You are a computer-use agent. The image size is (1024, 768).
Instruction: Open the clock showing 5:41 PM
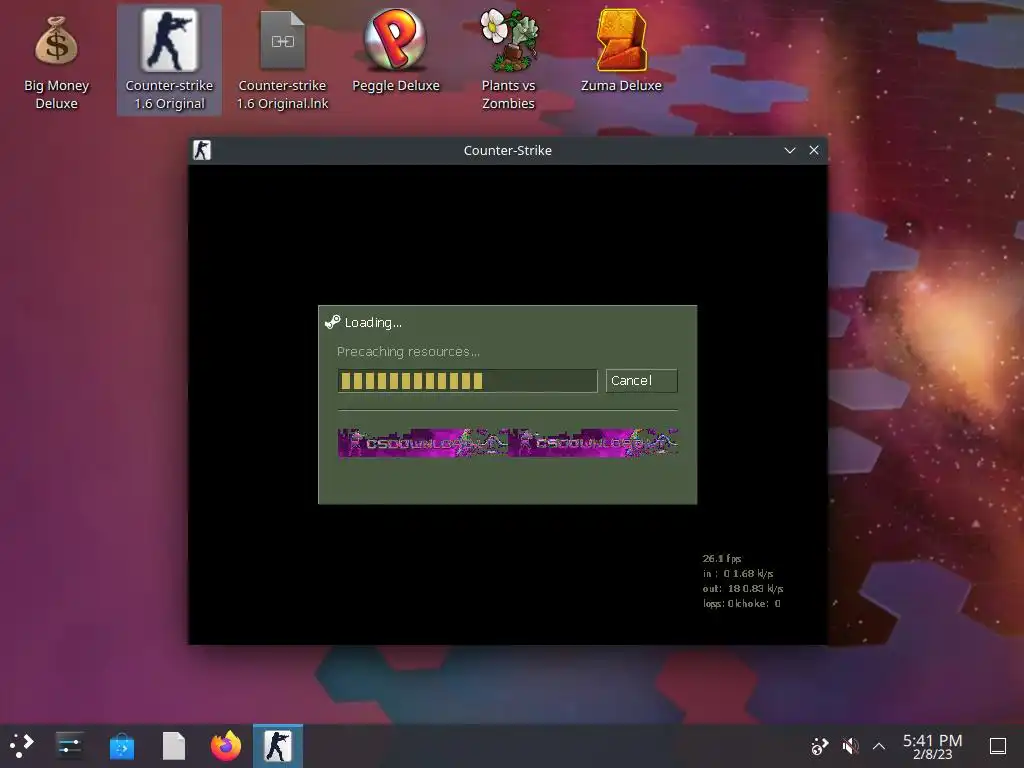tap(933, 746)
